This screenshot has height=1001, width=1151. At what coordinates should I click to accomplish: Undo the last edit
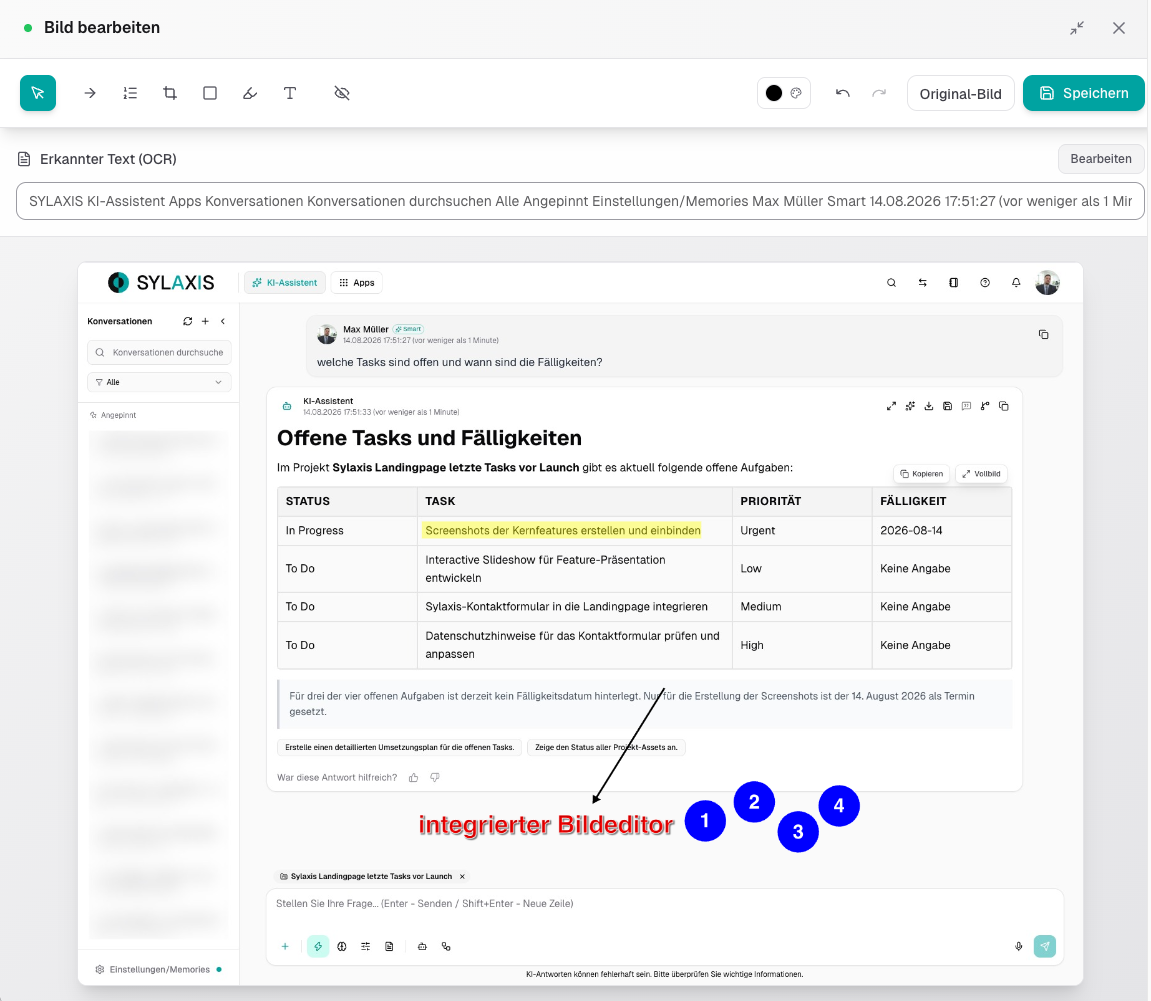843,93
